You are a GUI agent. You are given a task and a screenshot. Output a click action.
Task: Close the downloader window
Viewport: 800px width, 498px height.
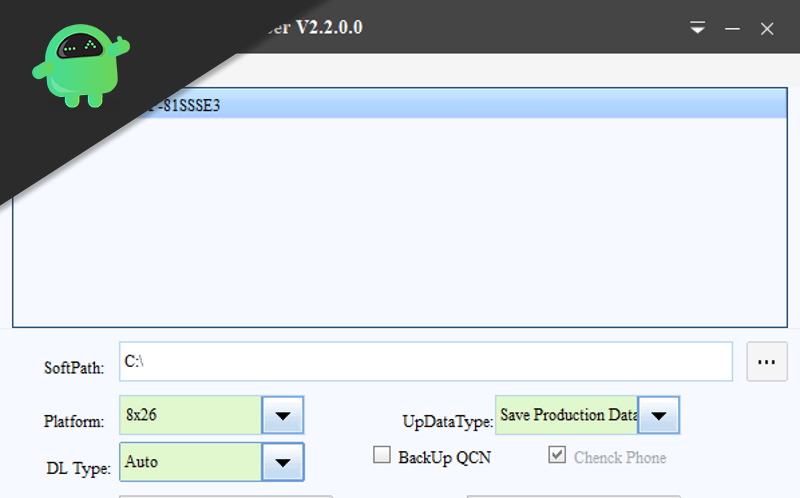[x=767, y=29]
